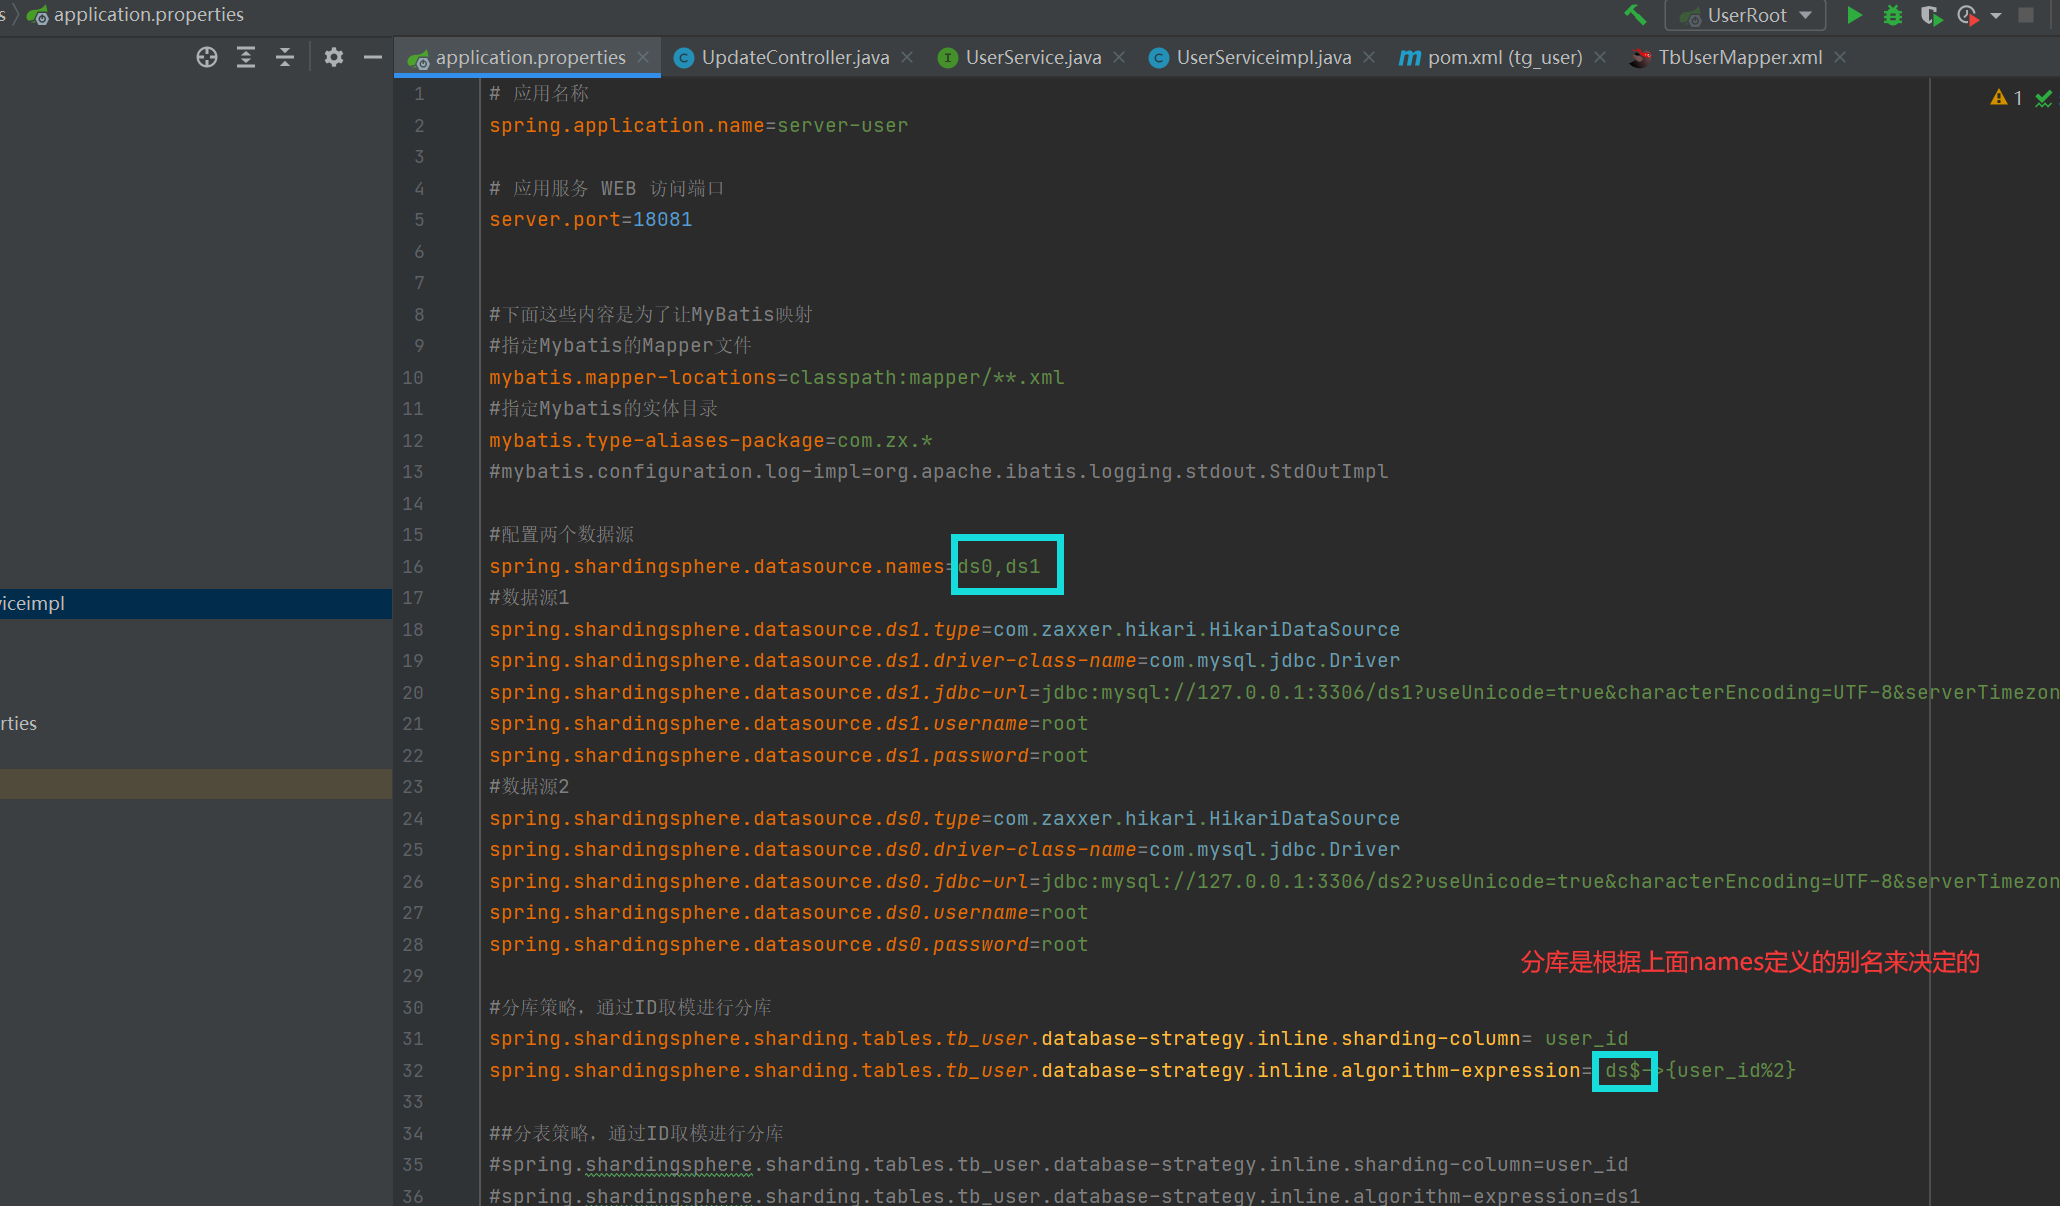This screenshot has width=2060, height=1206.
Task: Place cursor on spring.application.name=server-user line
Action: (698, 125)
